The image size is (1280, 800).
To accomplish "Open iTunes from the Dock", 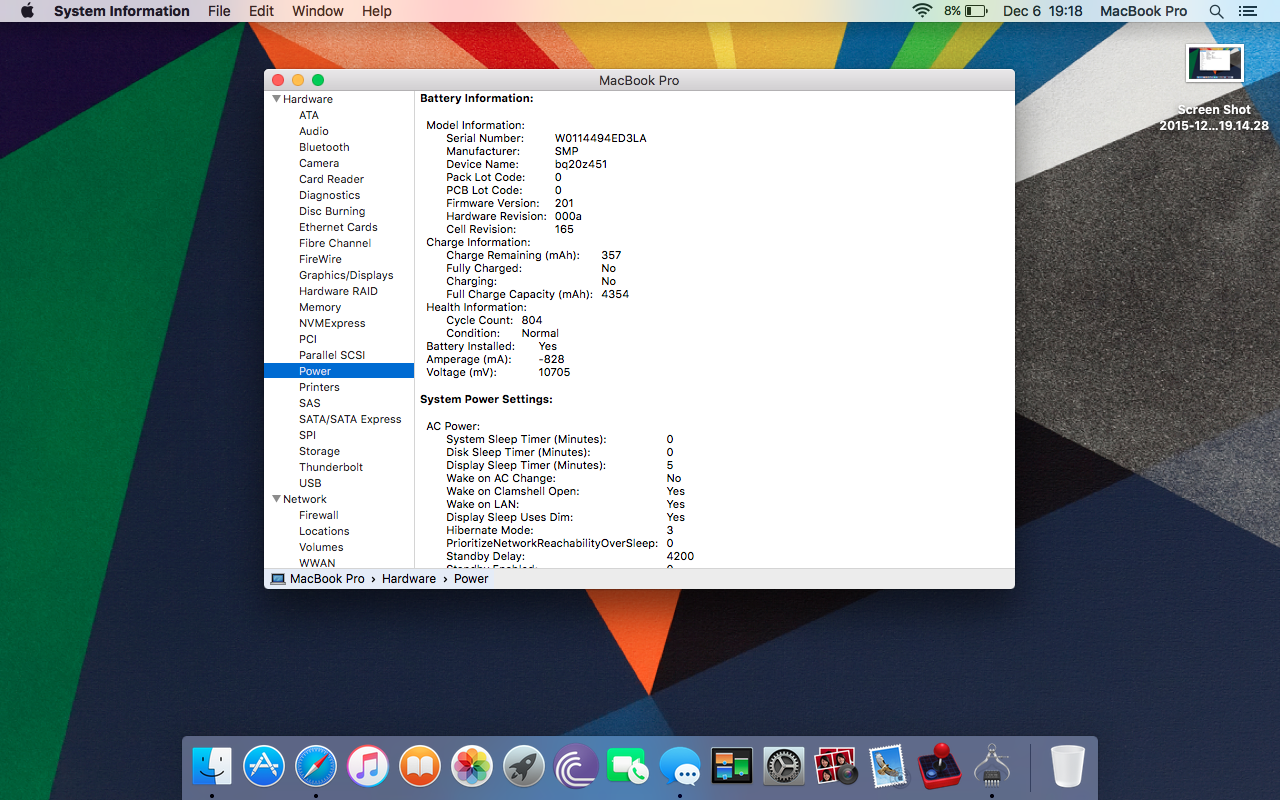I will (x=368, y=767).
